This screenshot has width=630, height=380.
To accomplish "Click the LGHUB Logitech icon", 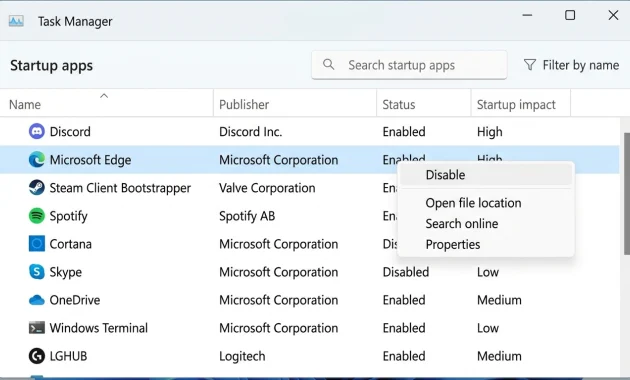I will click(37, 356).
